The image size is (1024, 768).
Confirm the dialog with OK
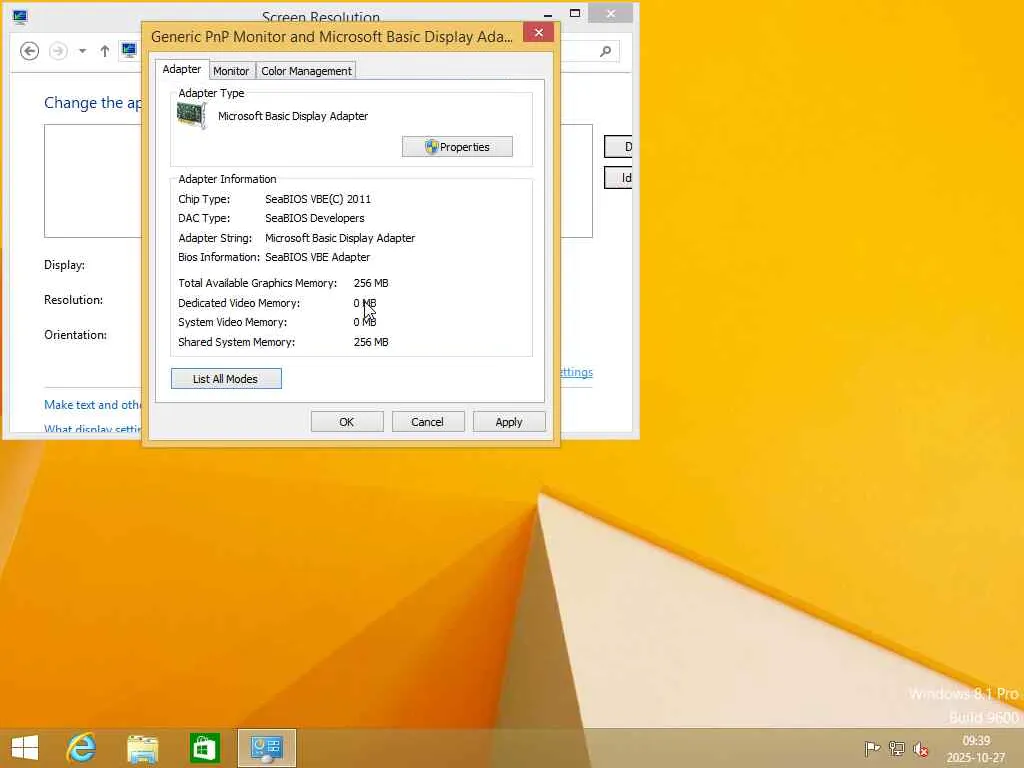pos(347,422)
